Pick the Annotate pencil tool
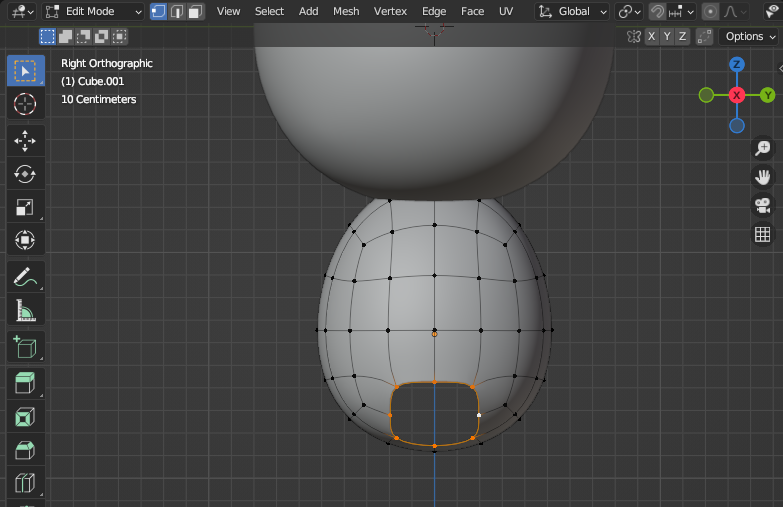Viewport: 783px width, 507px height. tap(25, 277)
